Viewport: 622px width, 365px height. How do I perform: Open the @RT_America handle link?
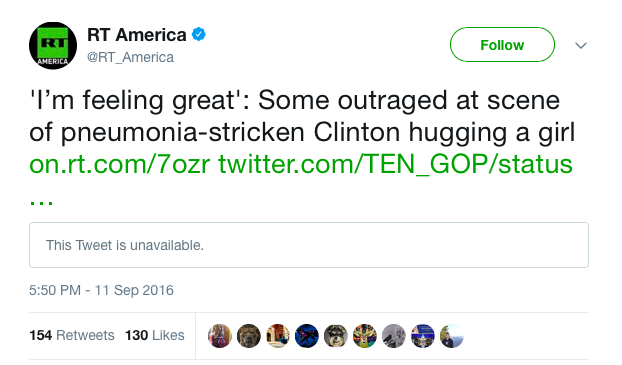point(130,57)
